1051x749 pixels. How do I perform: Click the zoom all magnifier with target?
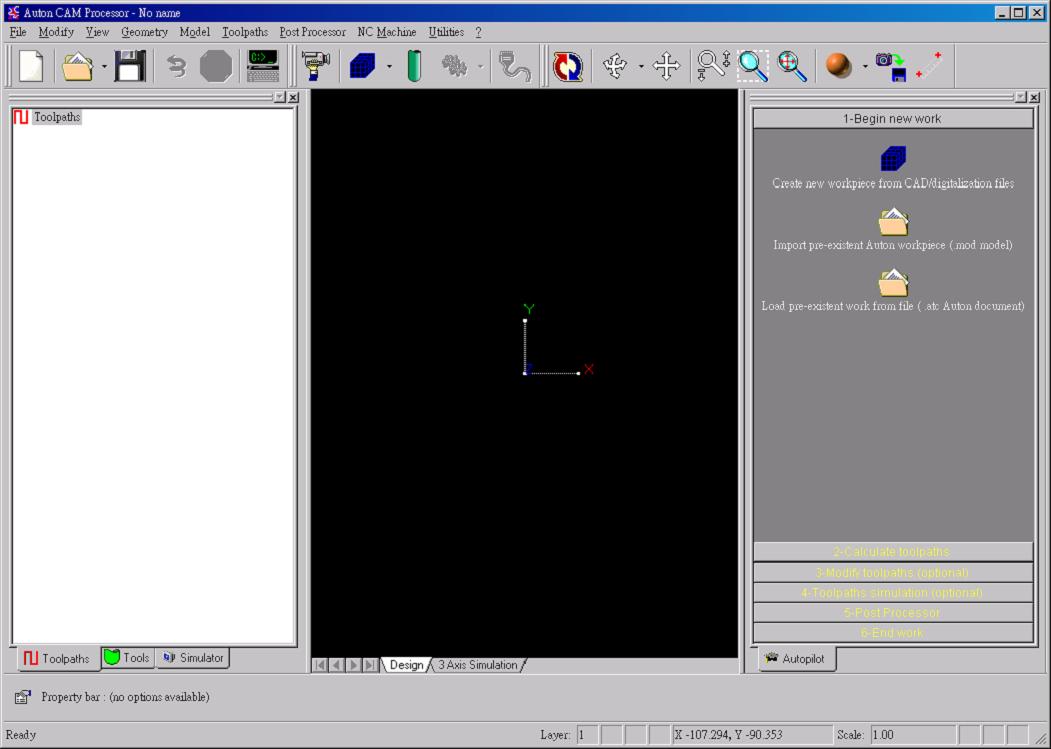coord(792,66)
